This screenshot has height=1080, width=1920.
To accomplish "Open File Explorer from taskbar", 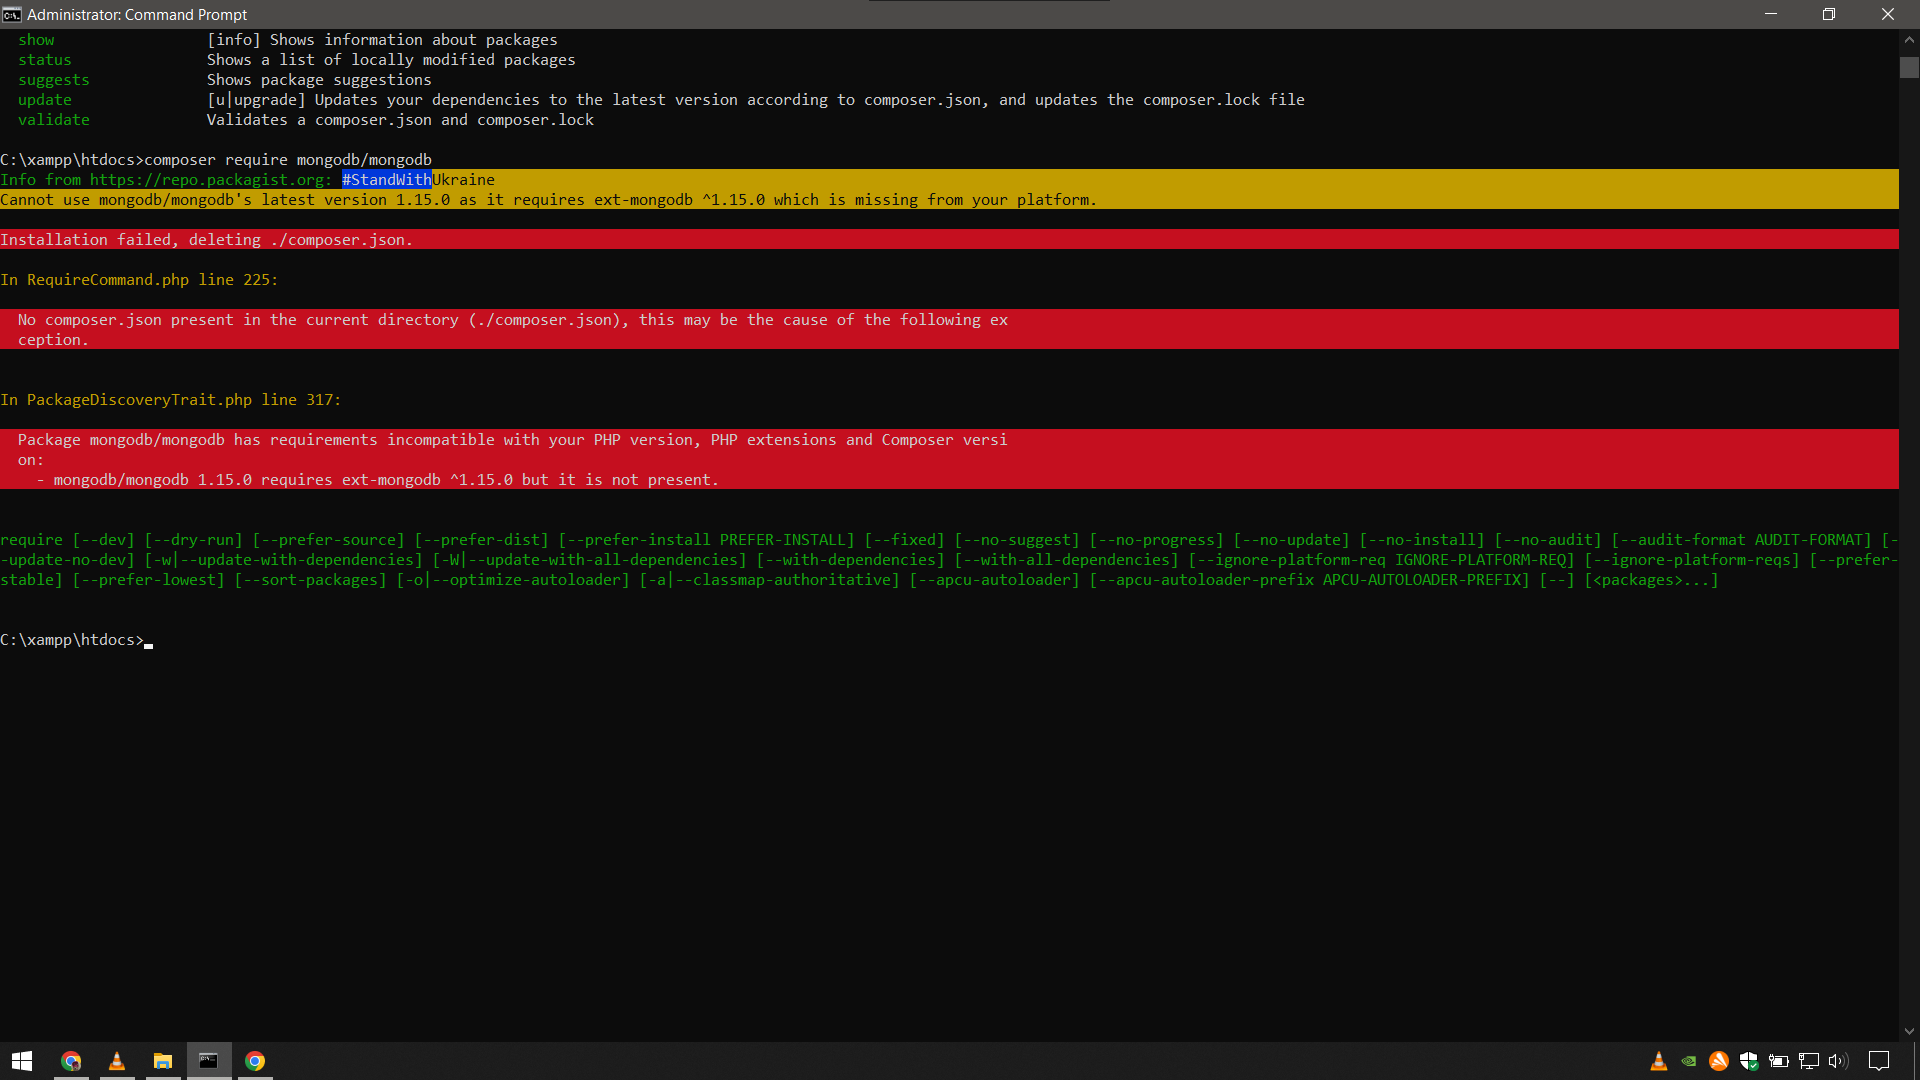I will point(163,1061).
